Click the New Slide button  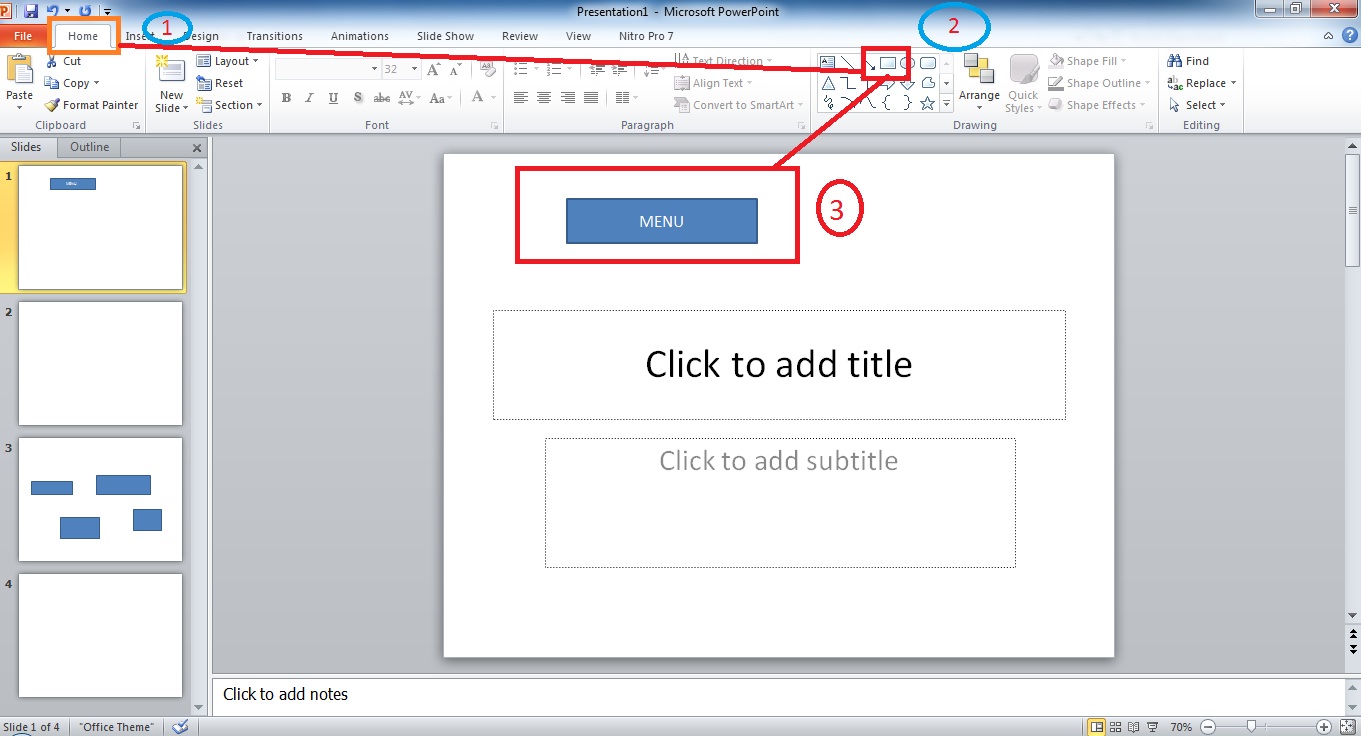171,84
